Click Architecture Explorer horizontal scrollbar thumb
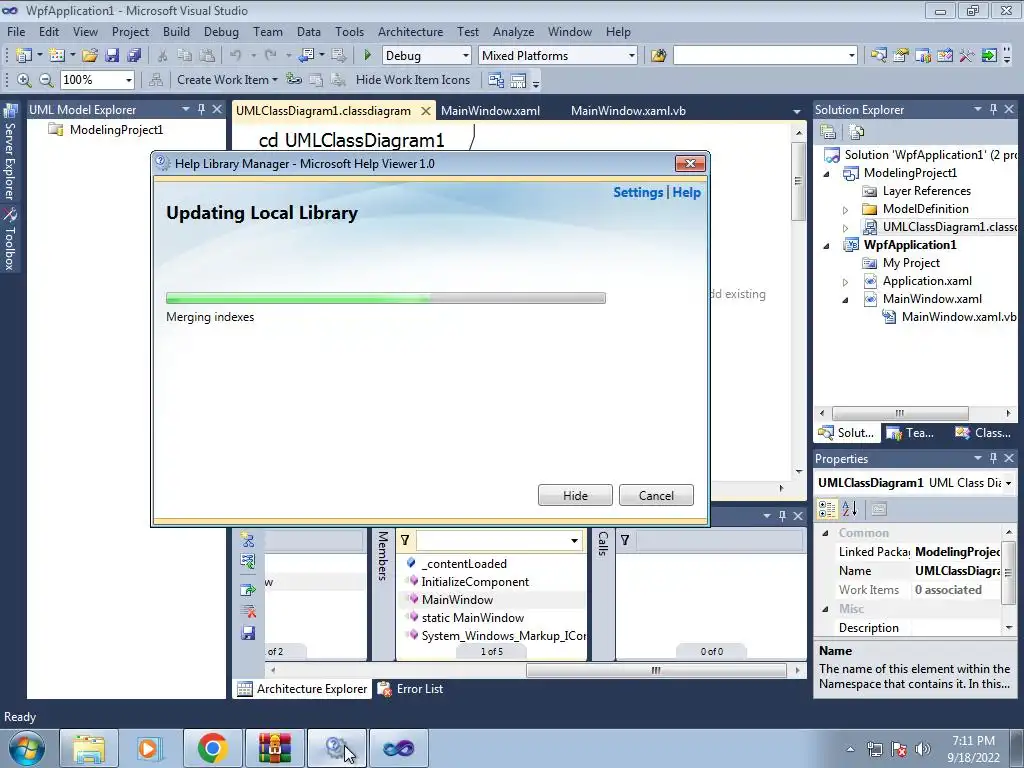1024x768 pixels. pos(656,670)
